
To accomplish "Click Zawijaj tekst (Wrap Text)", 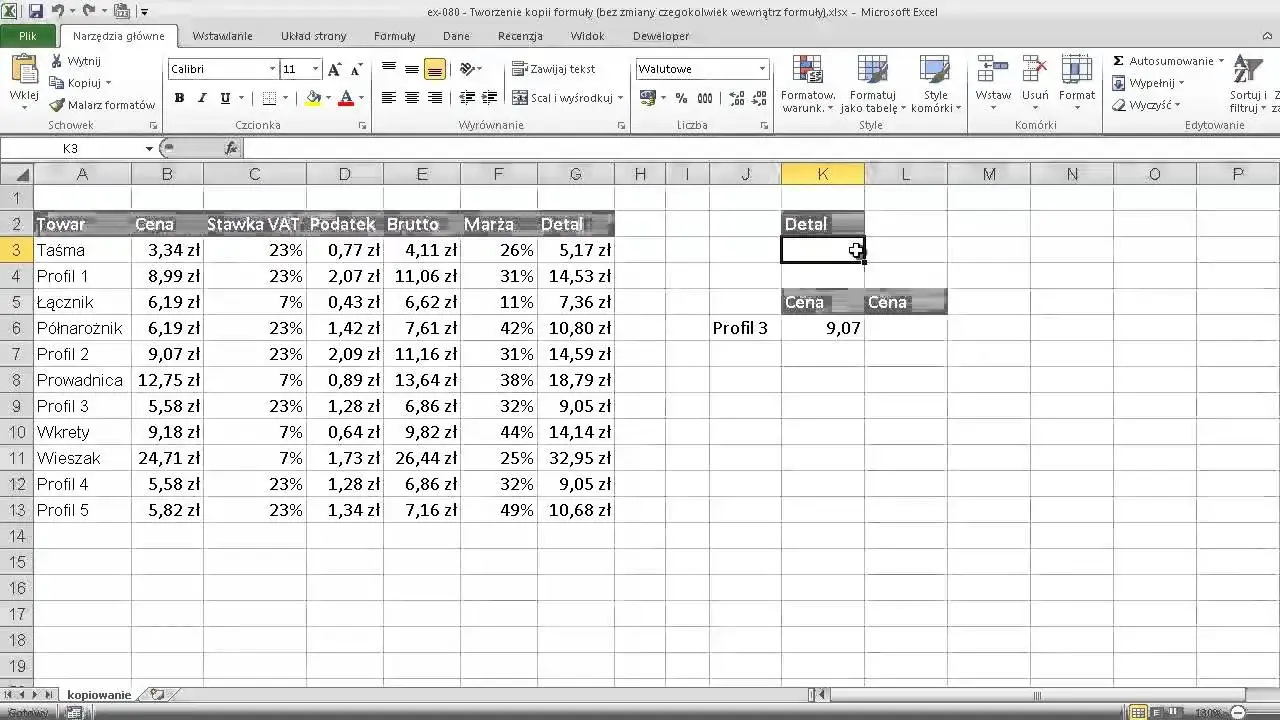I will 553,69.
